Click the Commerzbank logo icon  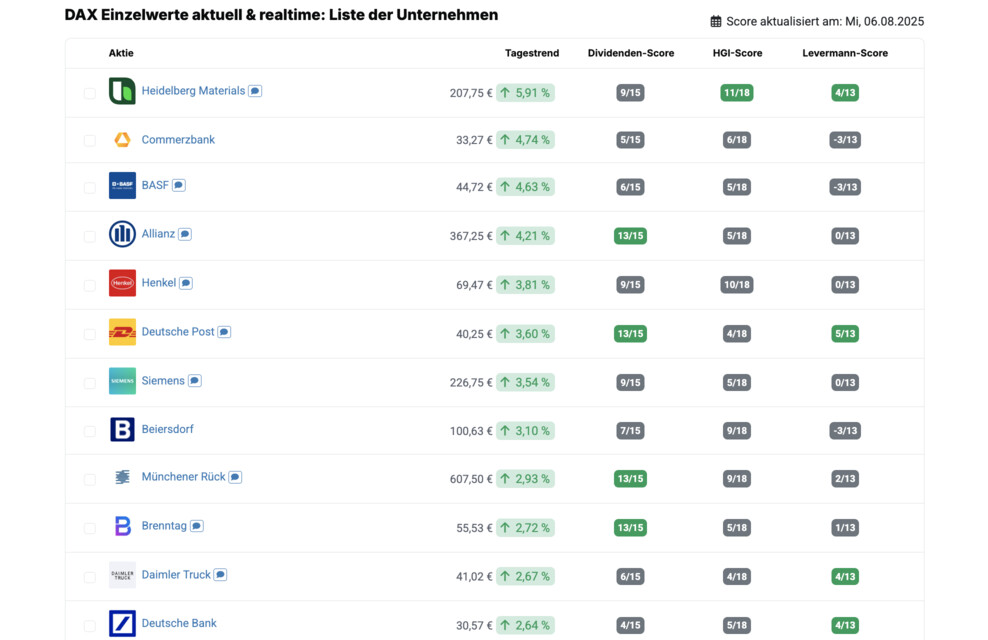[122, 140]
